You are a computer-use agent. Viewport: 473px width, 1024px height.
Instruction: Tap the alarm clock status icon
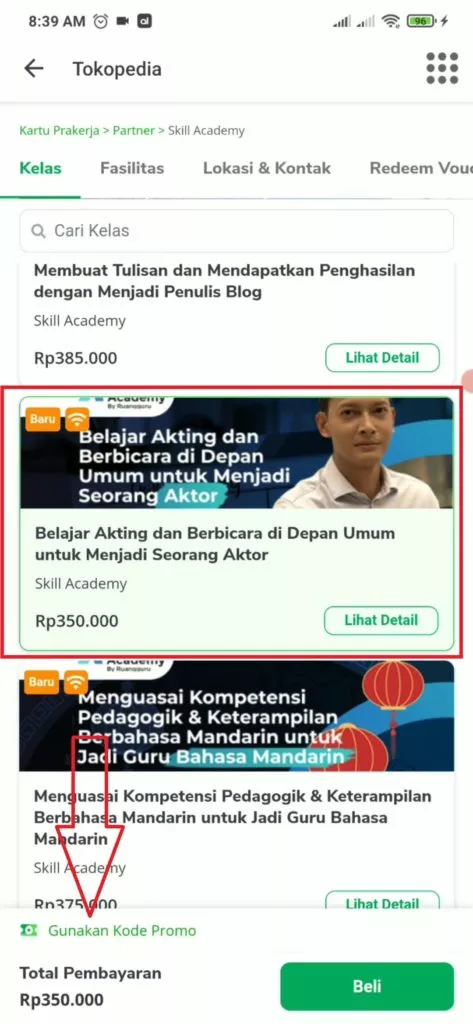coord(101,22)
